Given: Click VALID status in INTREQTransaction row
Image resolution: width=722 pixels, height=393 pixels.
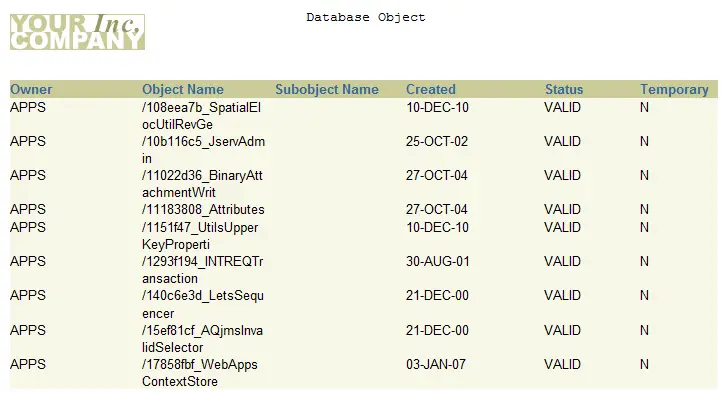Looking at the screenshot, I should (x=562, y=262).
